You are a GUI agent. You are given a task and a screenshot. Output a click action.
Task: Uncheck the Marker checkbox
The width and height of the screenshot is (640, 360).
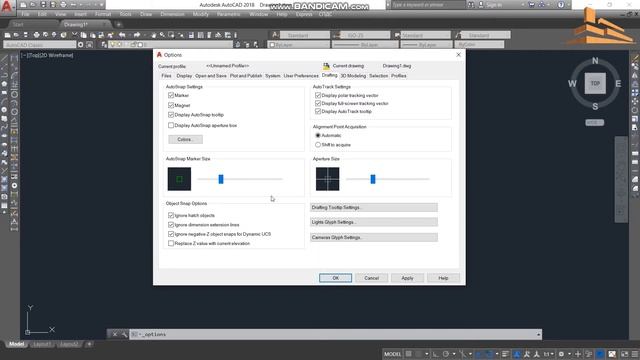click(x=171, y=95)
